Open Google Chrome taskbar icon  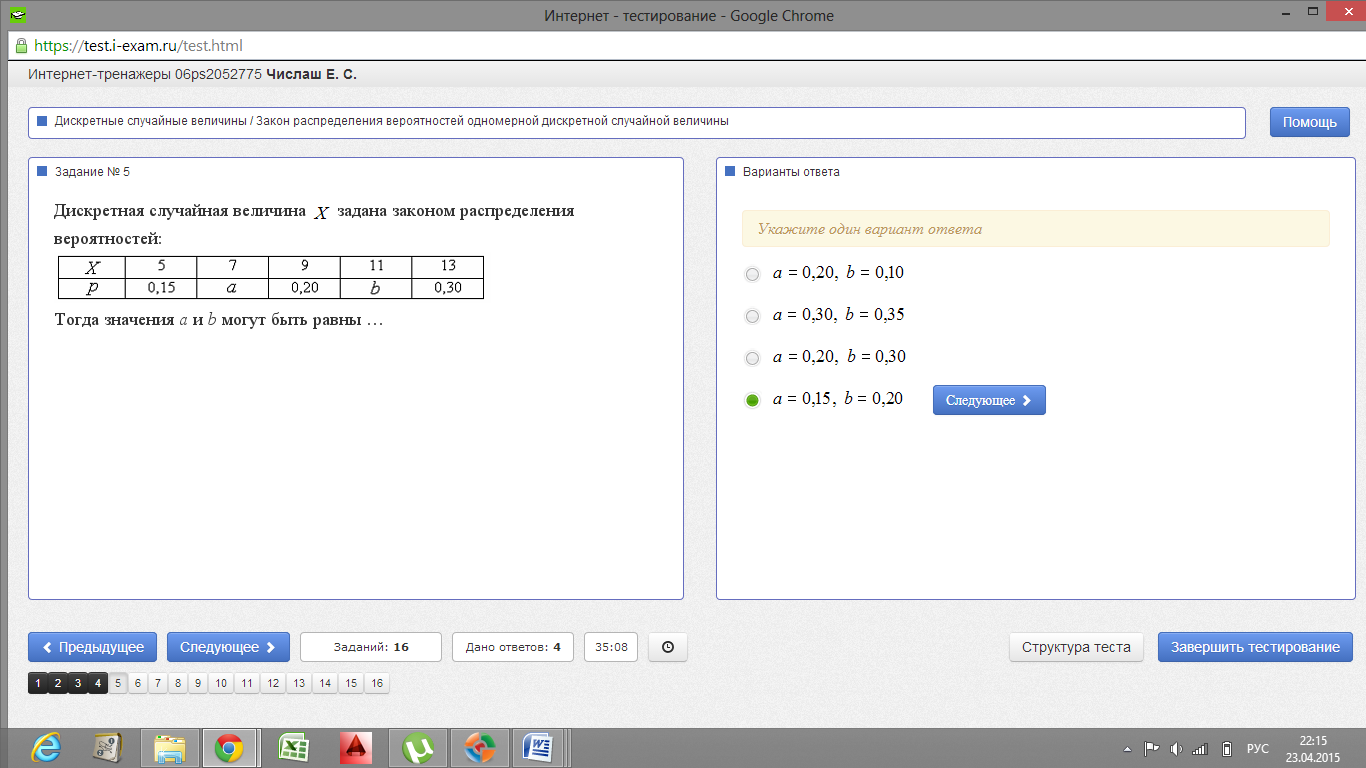[x=230, y=746]
